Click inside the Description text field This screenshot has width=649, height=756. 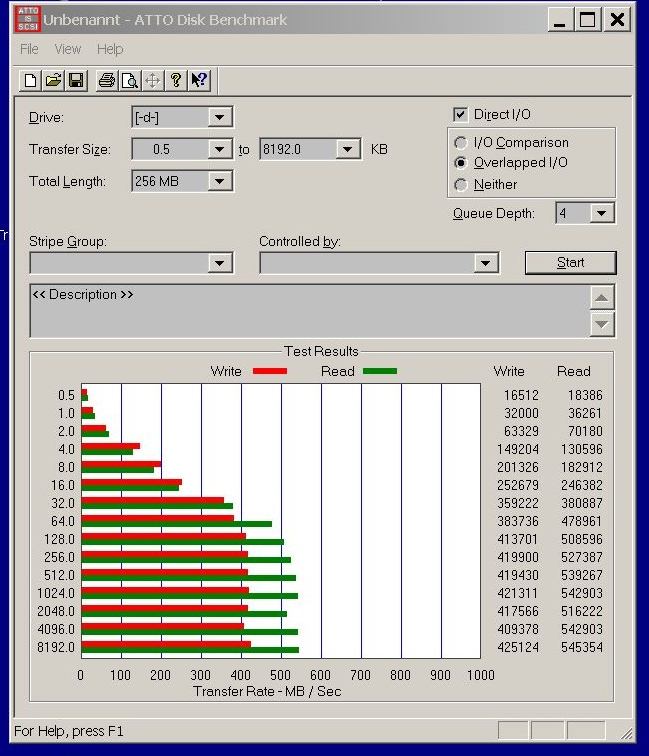310,311
